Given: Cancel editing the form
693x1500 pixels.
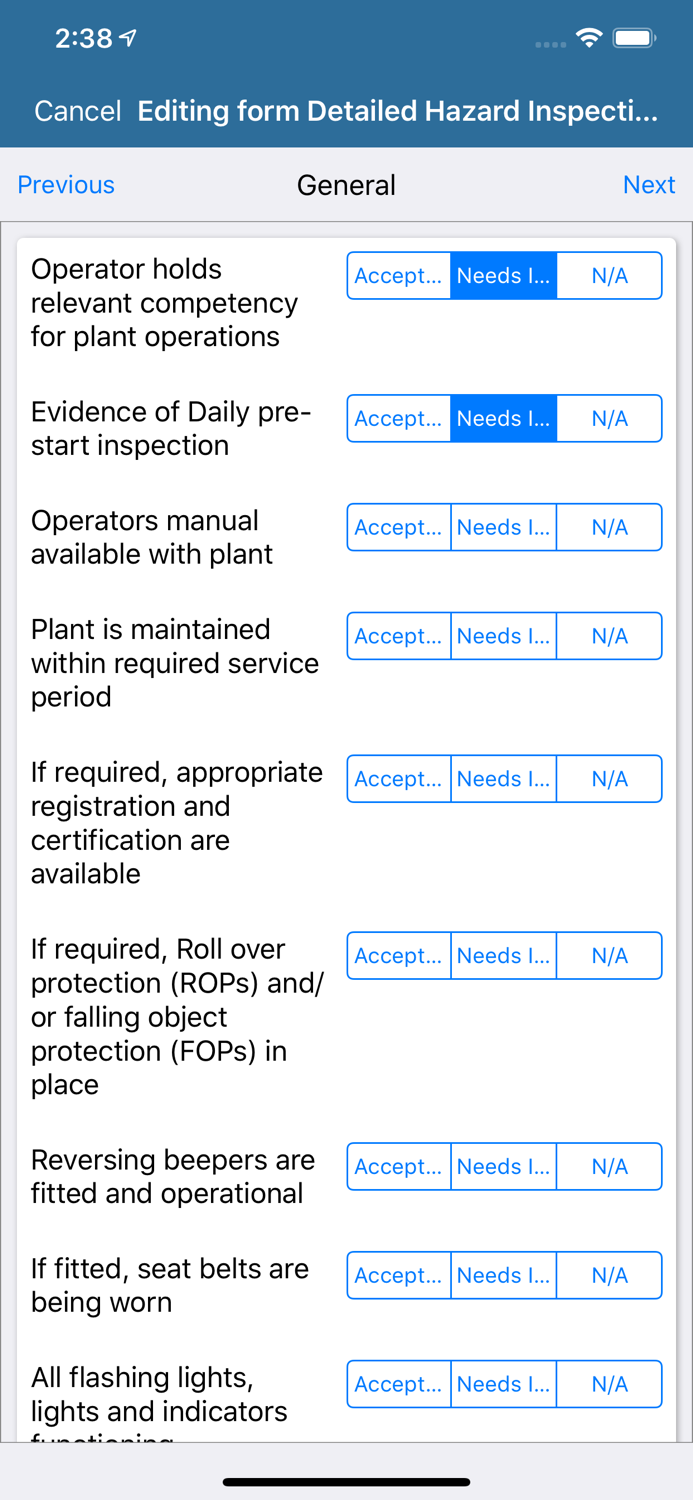Looking at the screenshot, I should (x=77, y=111).
